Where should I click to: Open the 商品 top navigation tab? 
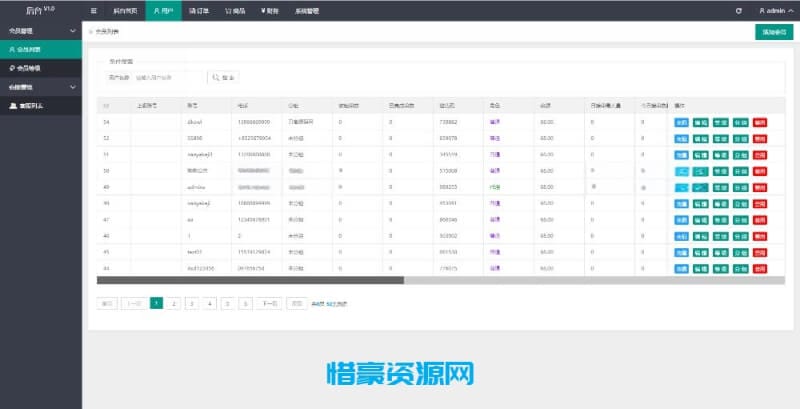point(235,11)
